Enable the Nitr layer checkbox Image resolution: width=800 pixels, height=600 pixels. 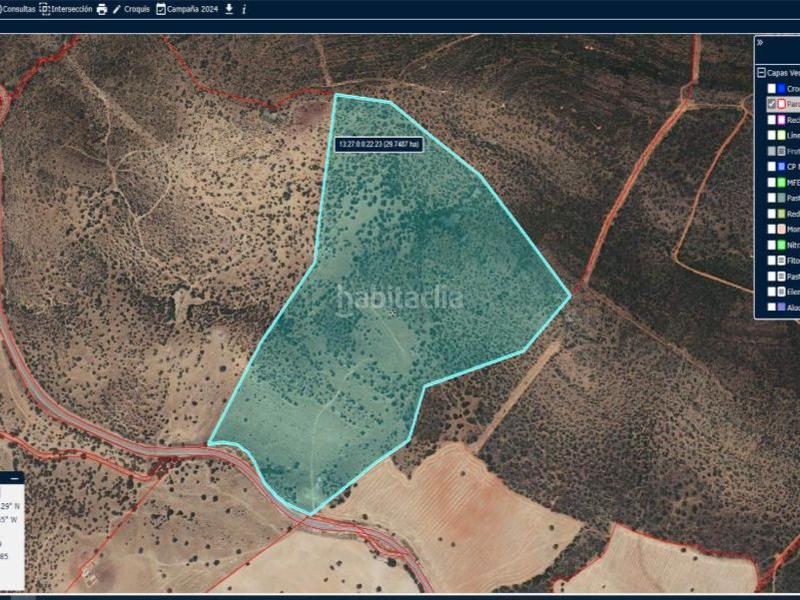click(771, 245)
